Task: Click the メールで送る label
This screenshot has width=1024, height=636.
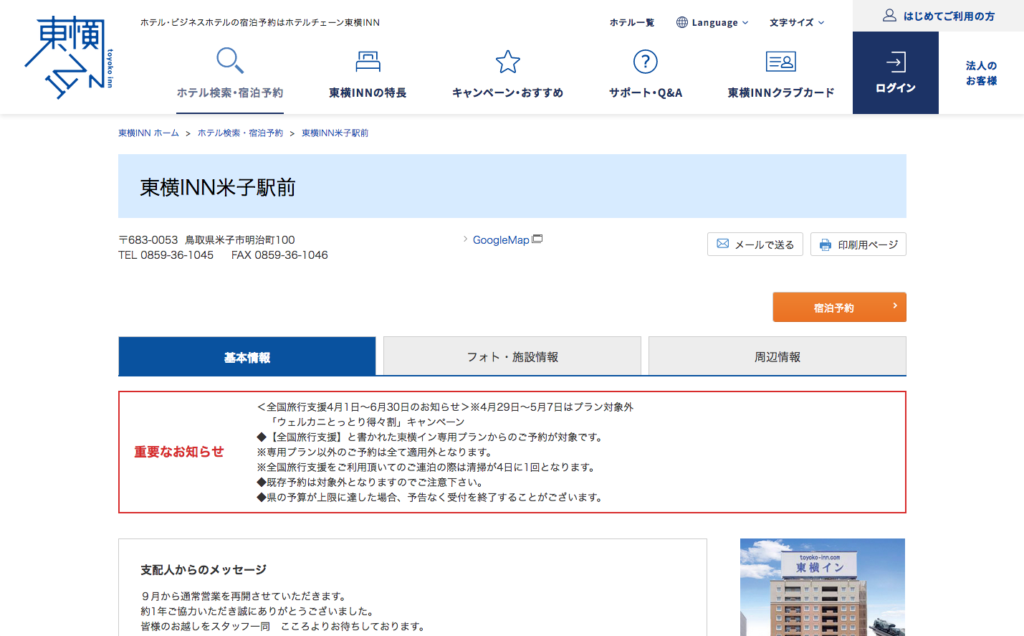Action: click(x=764, y=245)
